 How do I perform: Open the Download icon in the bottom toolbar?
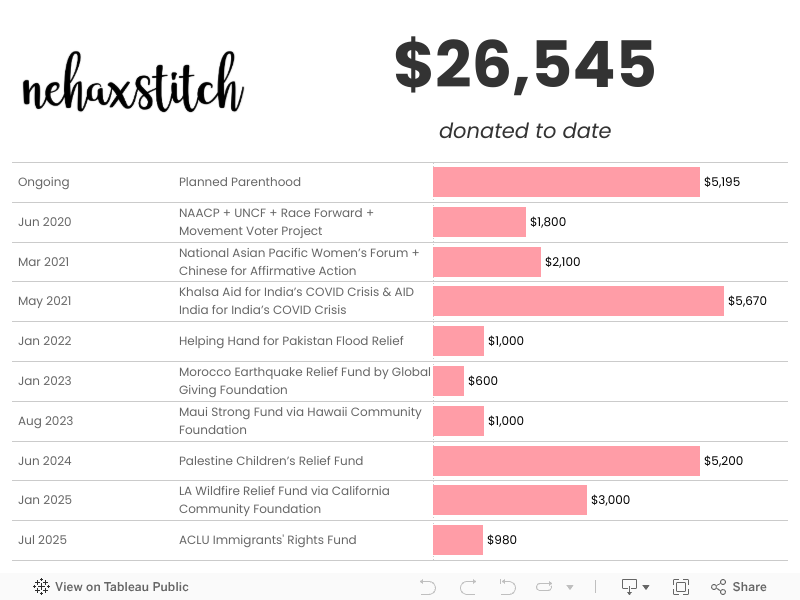(627, 587)
